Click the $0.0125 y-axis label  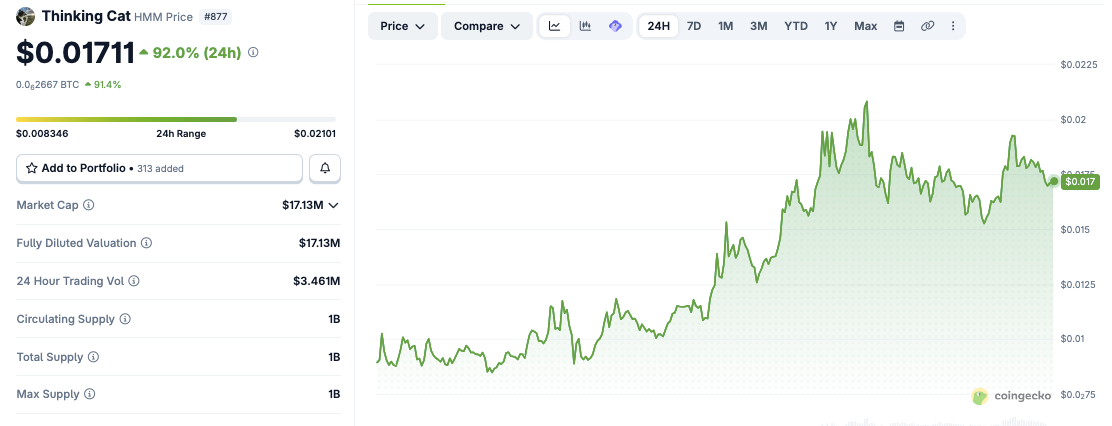1079,284
